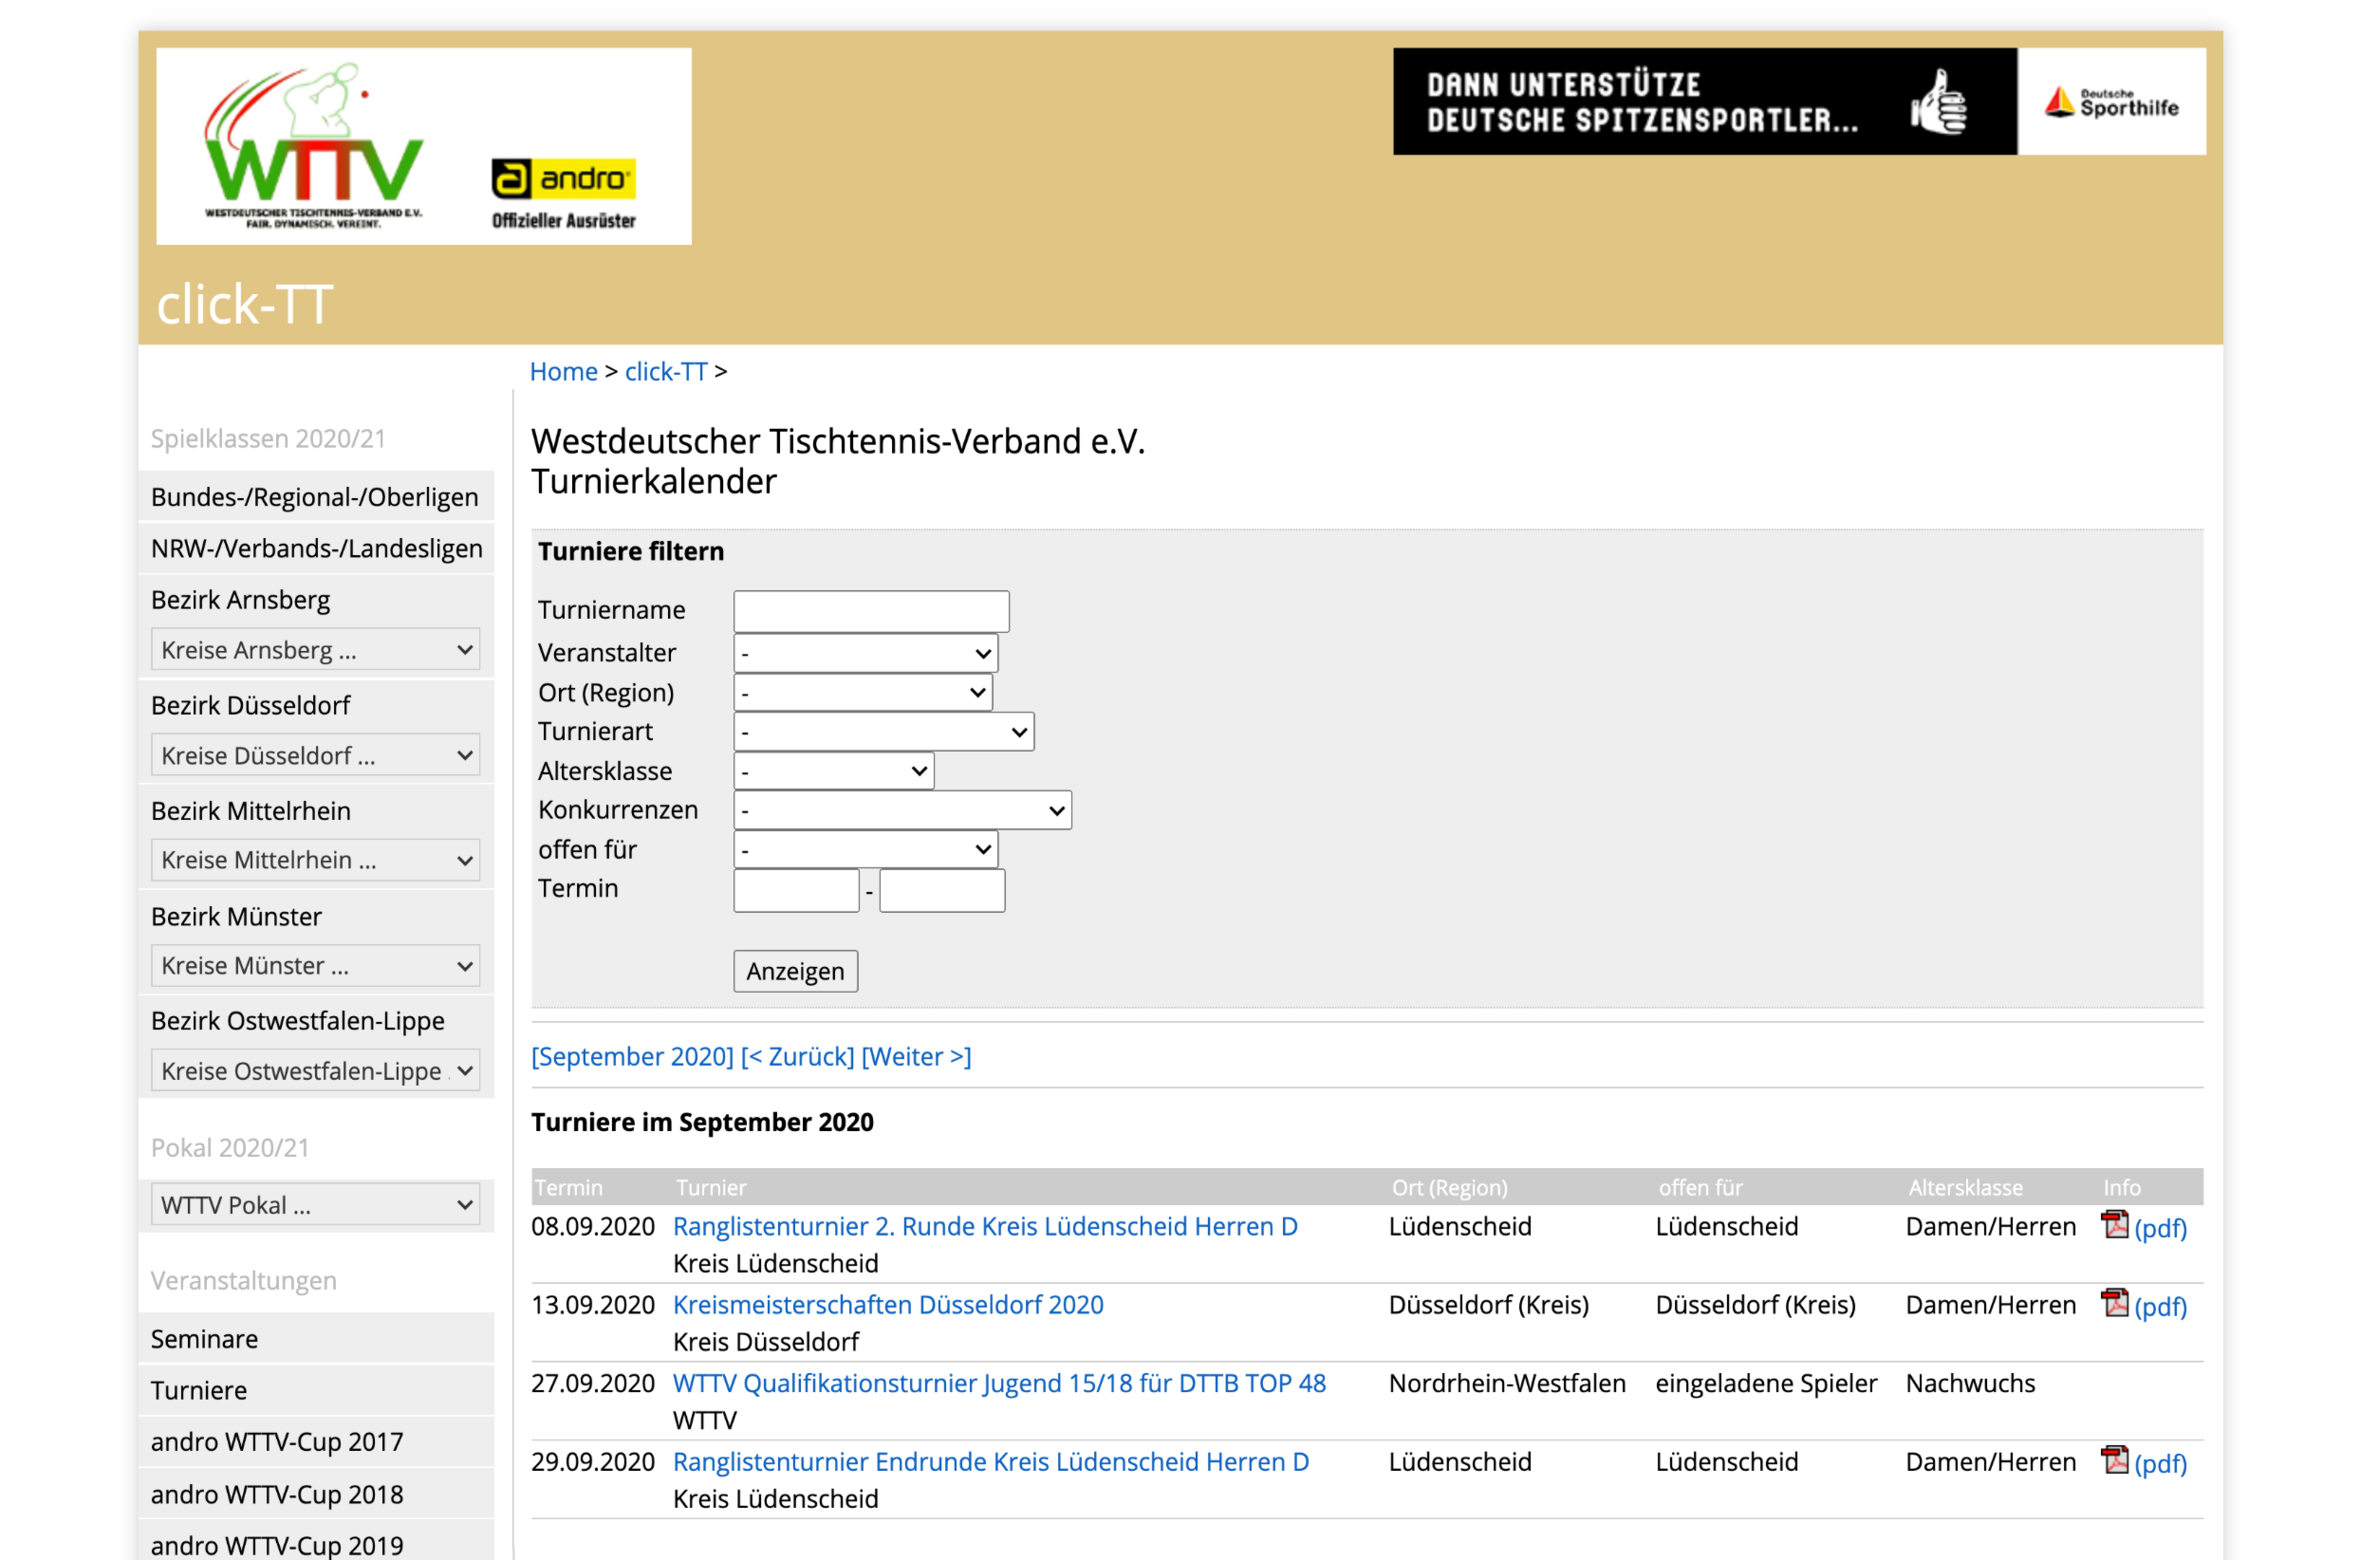The width and height of the screenshot is (2360, 1560).
Task: Open NRW-/Verbands-/Landesligen menu item
Action: tap(316, 548)
